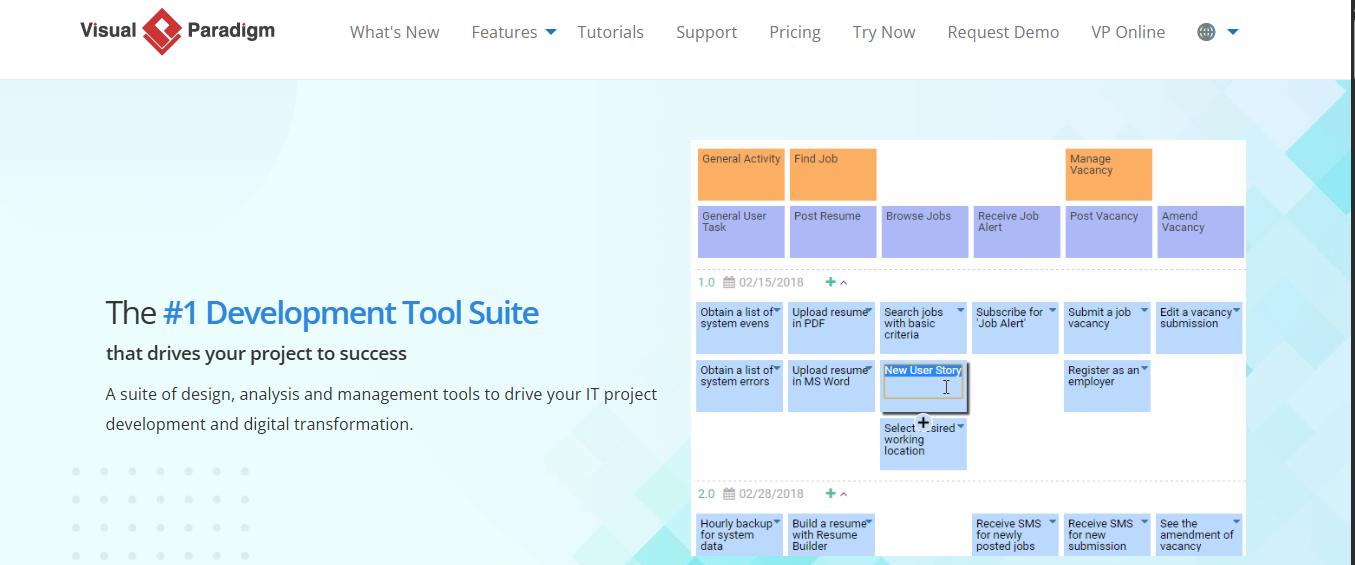The image size is (1355, 565).
Task: Click the 'Hourly backup for system data' story
Action: pyautogui.click(x=739, y=535)
